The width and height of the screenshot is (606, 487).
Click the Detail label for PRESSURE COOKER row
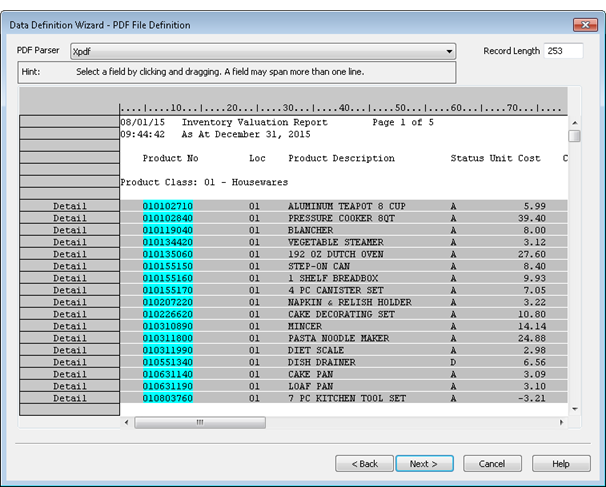pyautogui.click(x=69, y=218)
